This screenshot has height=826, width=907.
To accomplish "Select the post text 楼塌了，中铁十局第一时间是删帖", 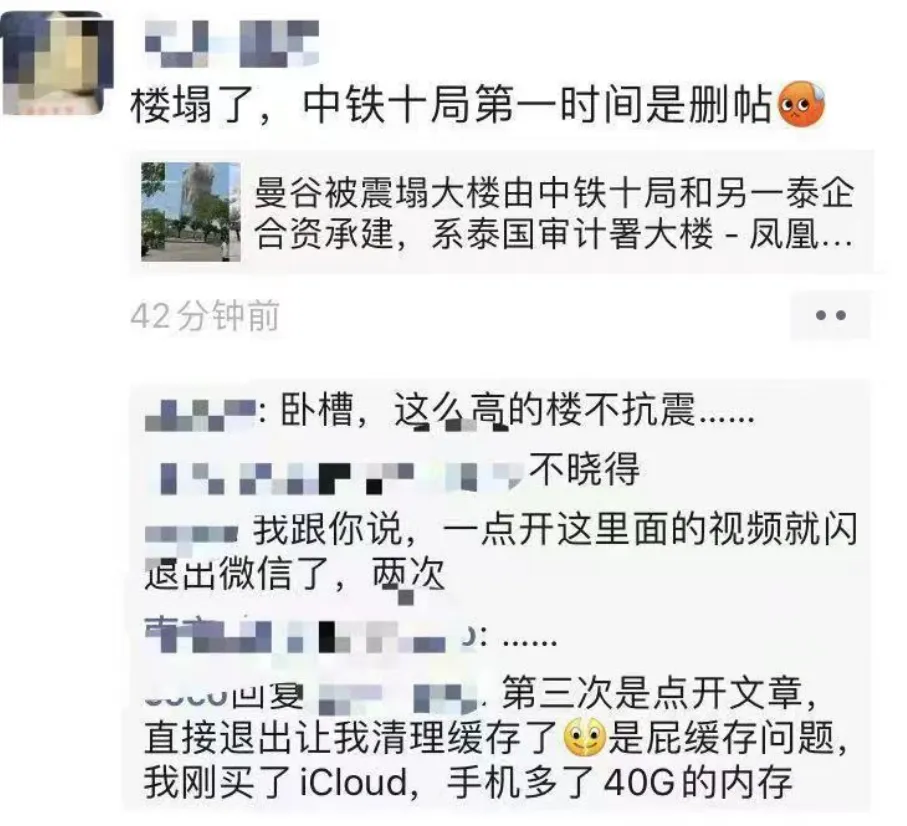I will 452,105.
